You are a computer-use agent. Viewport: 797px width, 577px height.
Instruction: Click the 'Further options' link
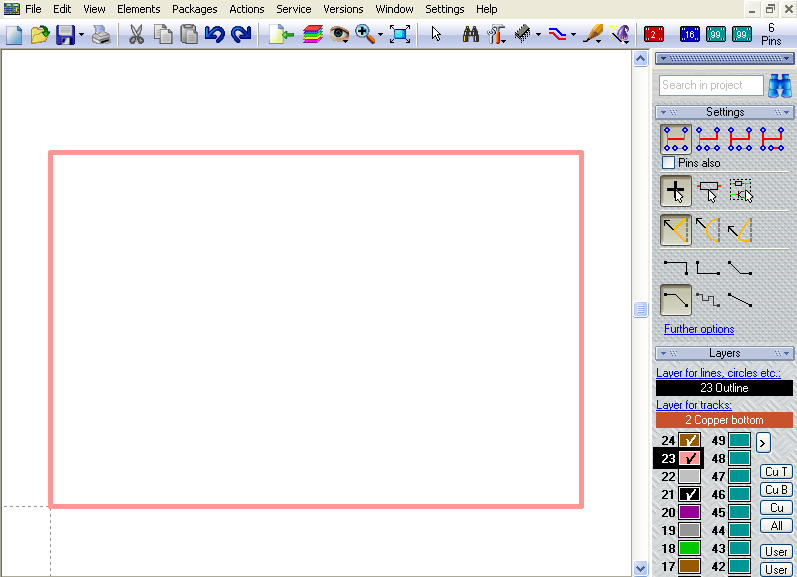(x=699, y=329)
